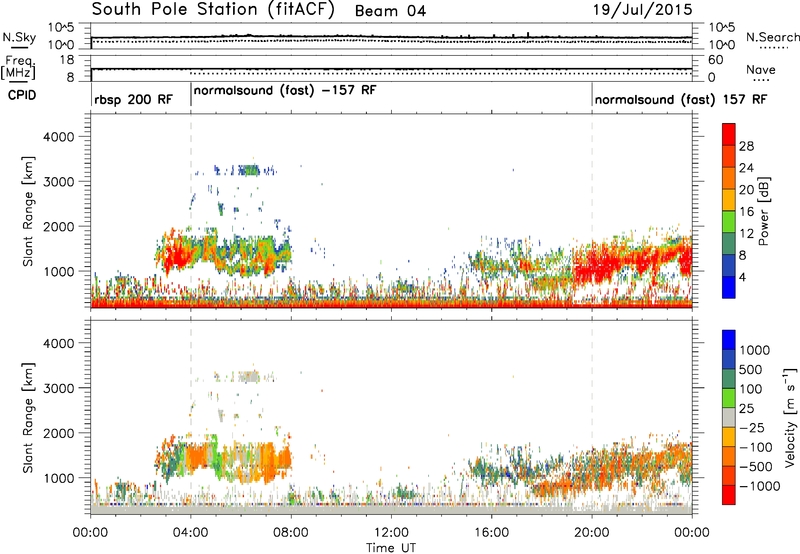Click the 'Freq. [MHz]' axis label
This screenshot has width=800, height=554.
[x=18, y=68]
